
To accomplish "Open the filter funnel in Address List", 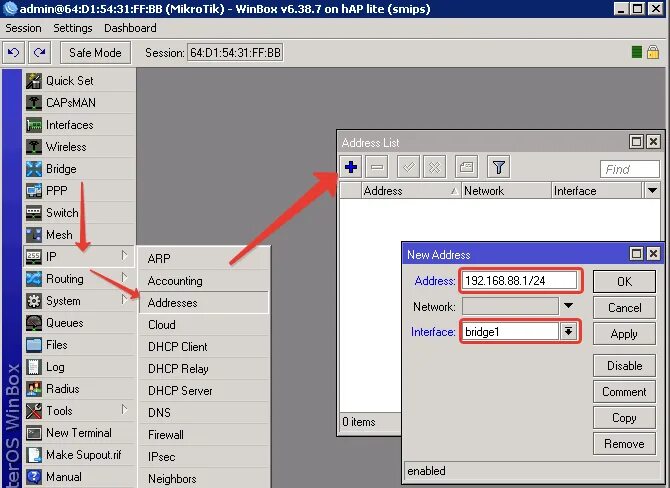I will click(x=499, y=167).
